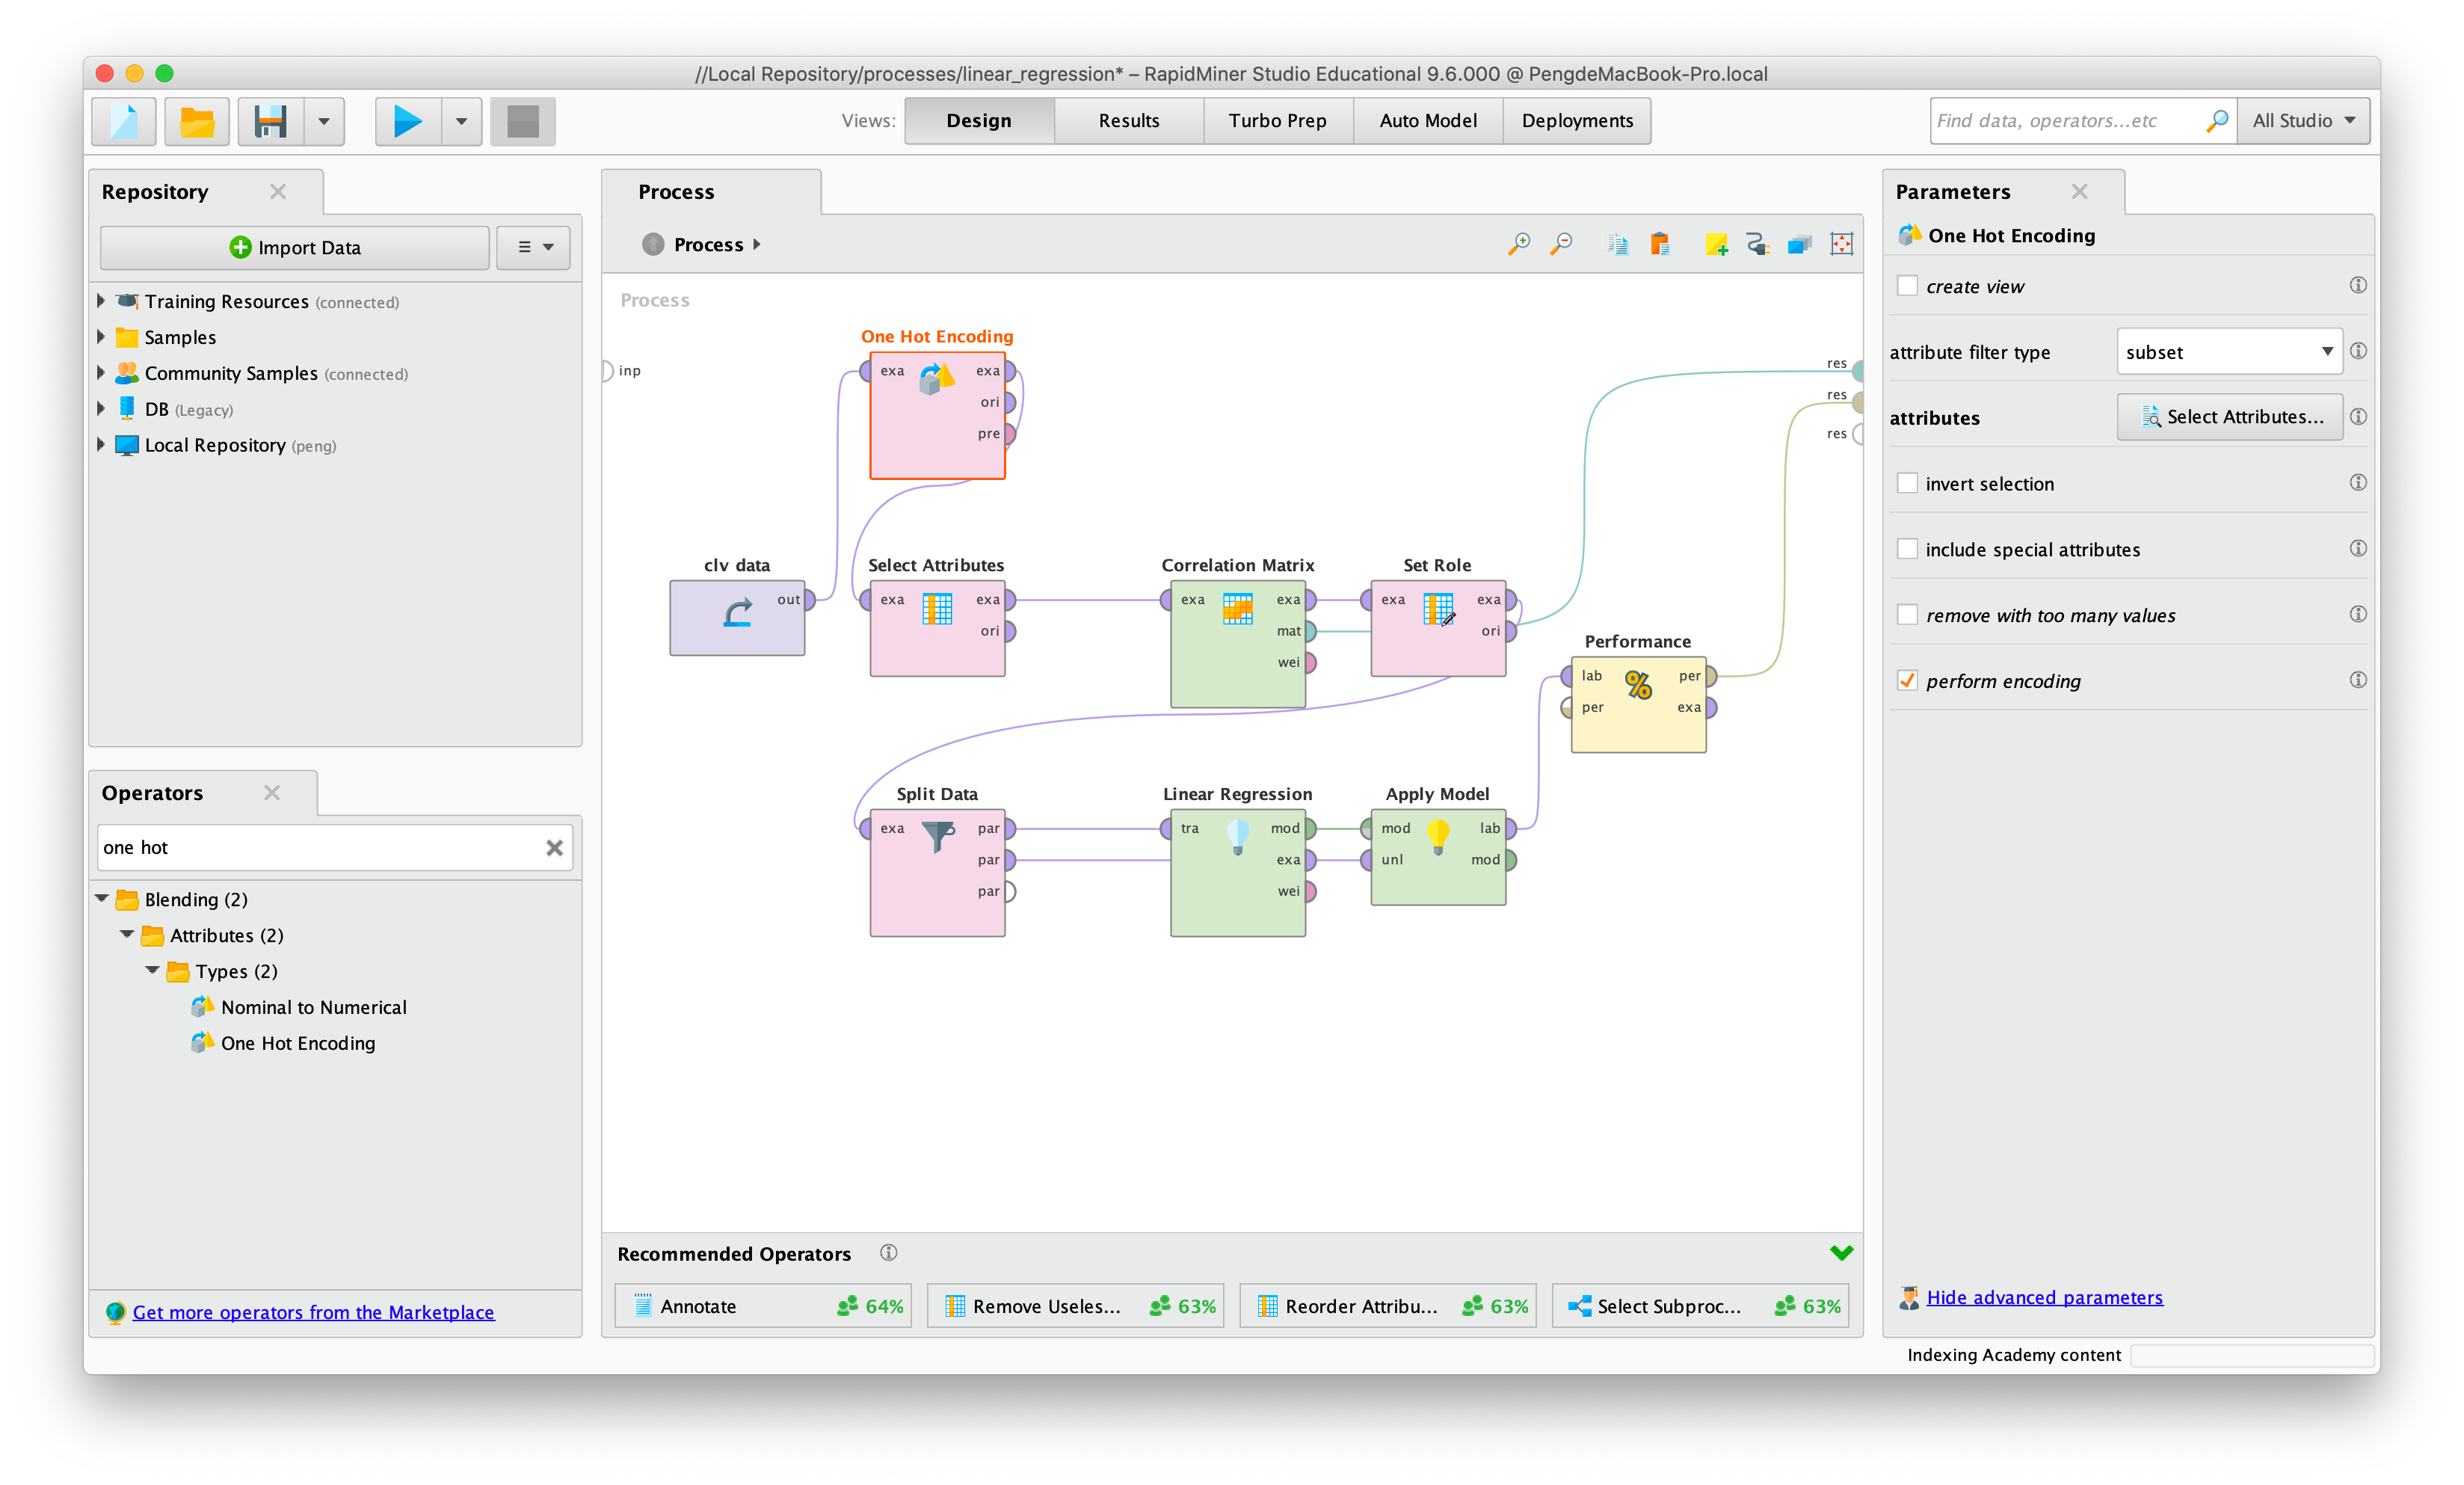The width and height of the screenshot is (2464, 1485).
Task: Open Get more operators from Marketplace link
Action: tap(313, 1312)
